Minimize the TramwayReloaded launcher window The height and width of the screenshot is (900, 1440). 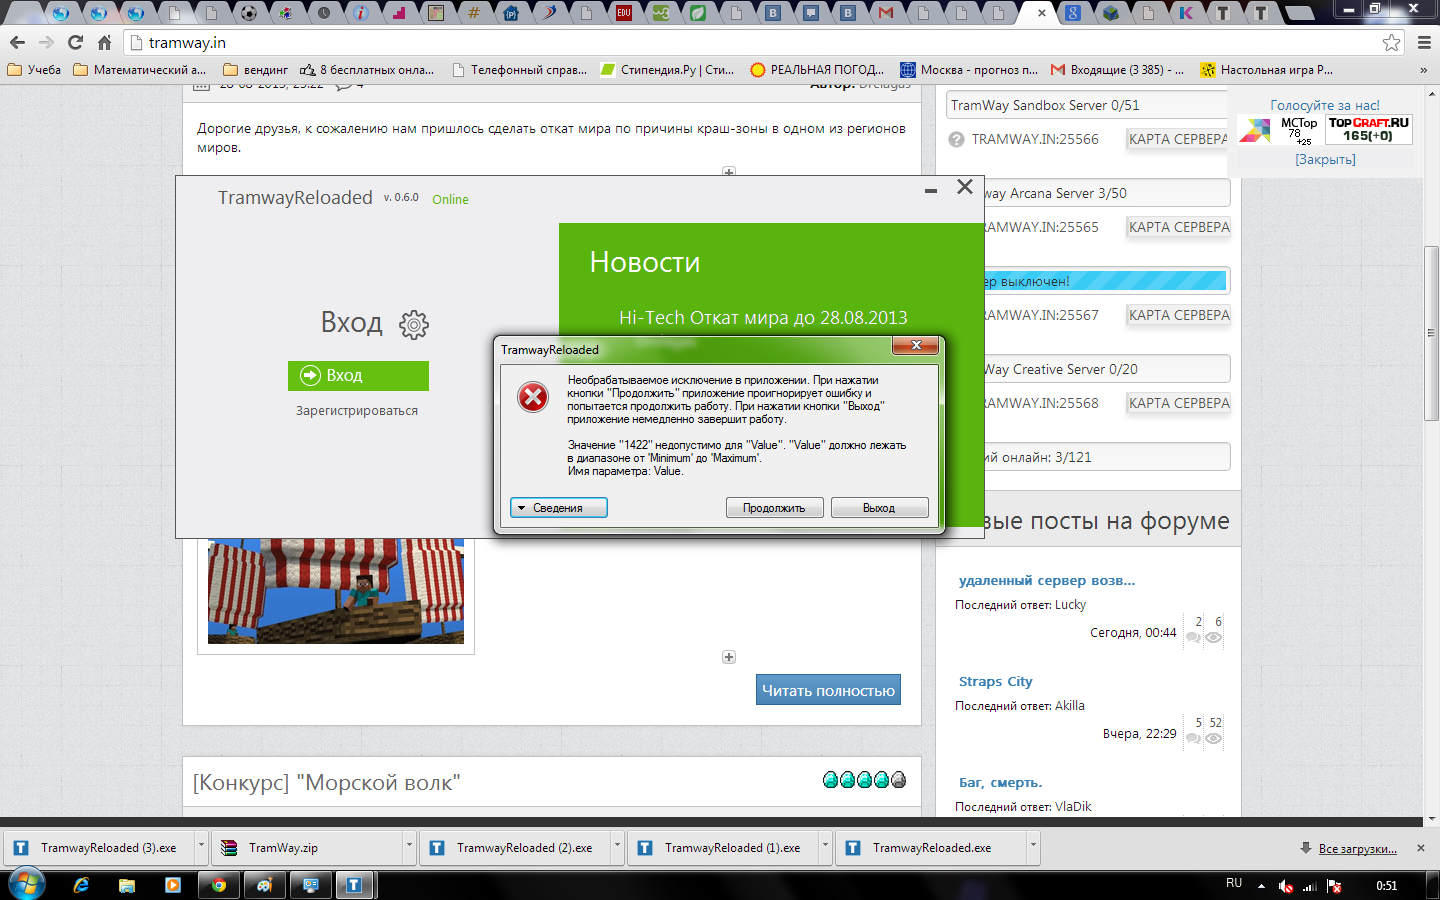[x=931, y=190]
